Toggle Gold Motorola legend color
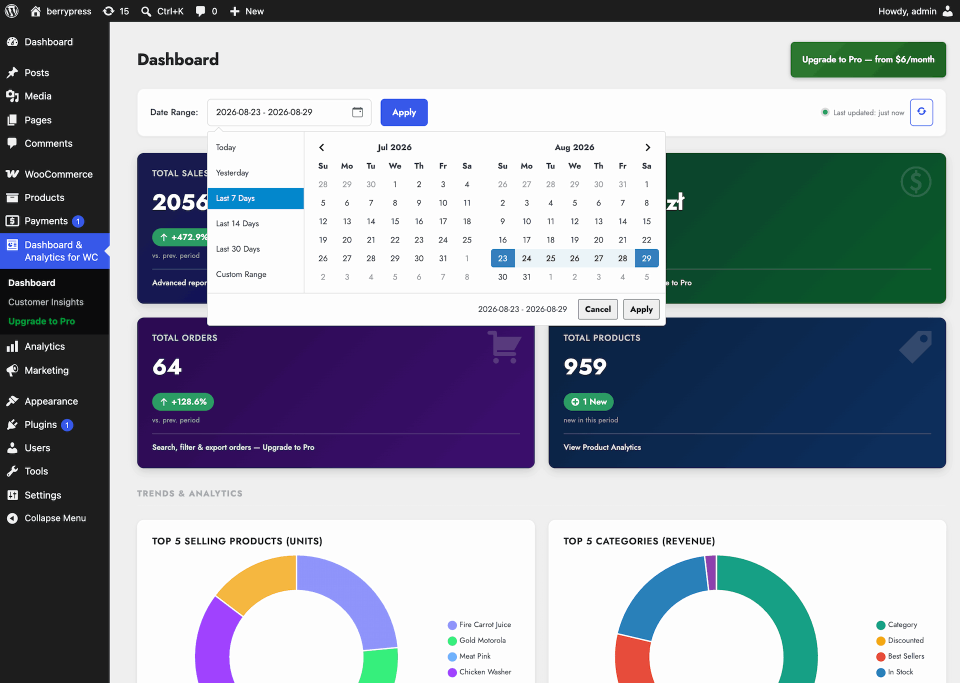 coord(452,641)
